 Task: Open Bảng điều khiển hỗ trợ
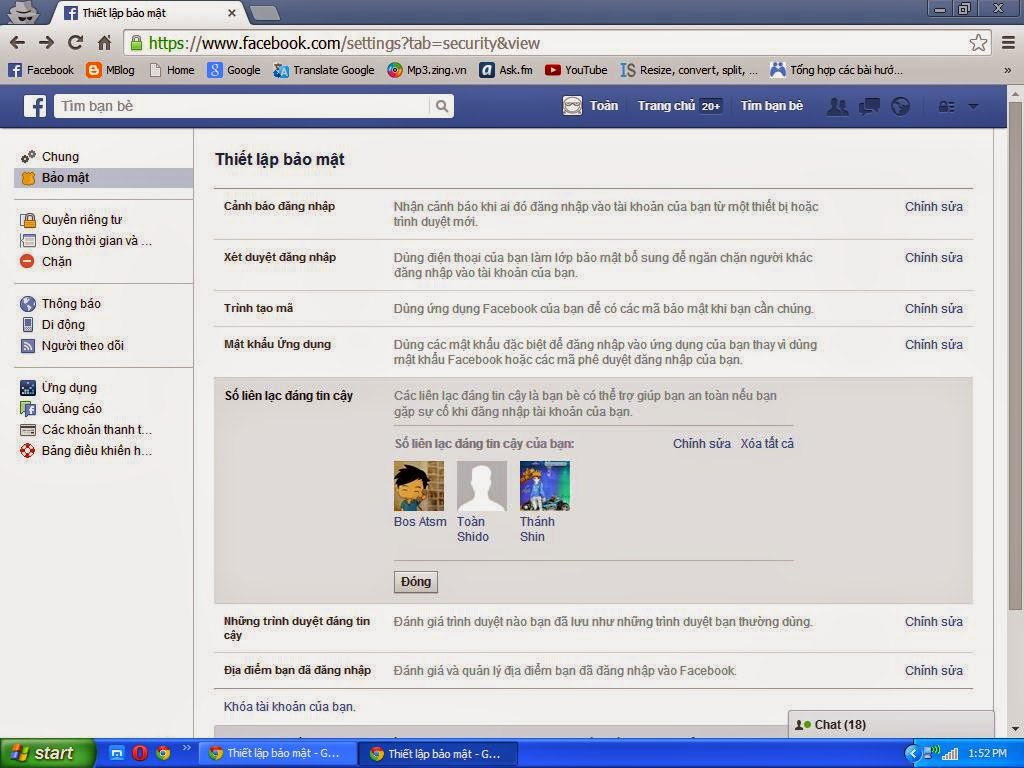[x=86, y=451]
